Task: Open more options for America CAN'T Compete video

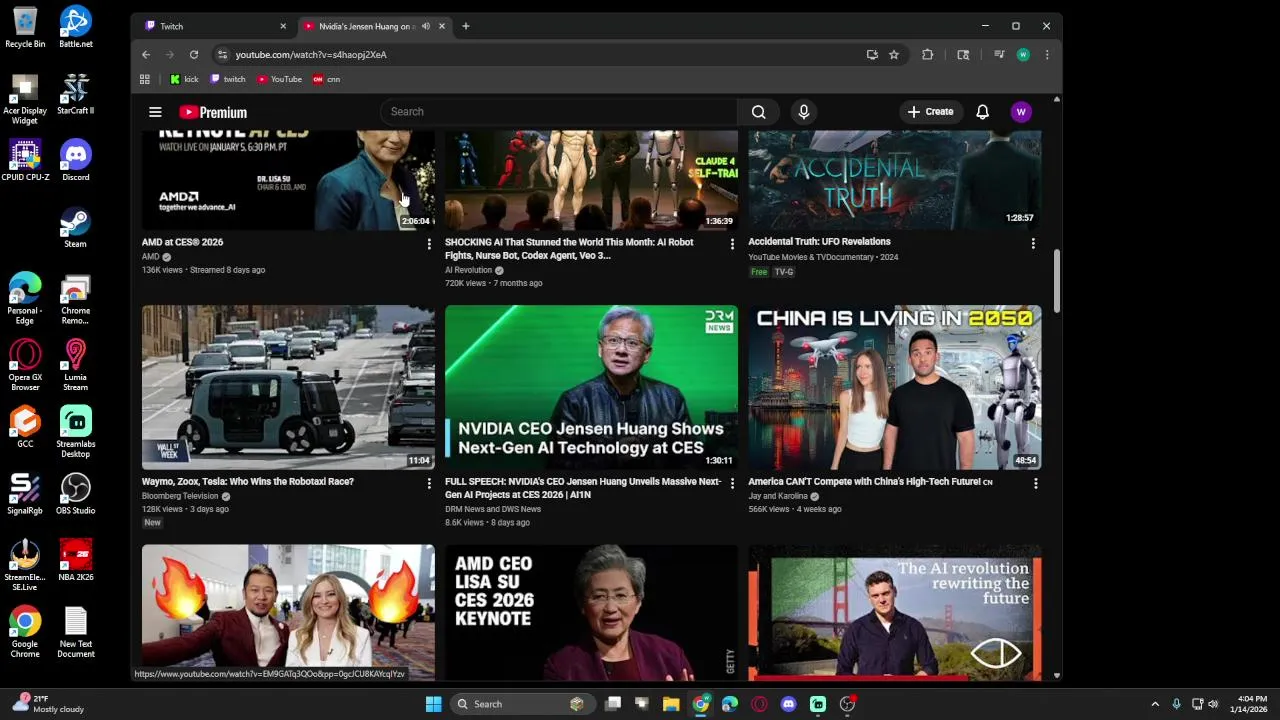Action: (1035, 483)
